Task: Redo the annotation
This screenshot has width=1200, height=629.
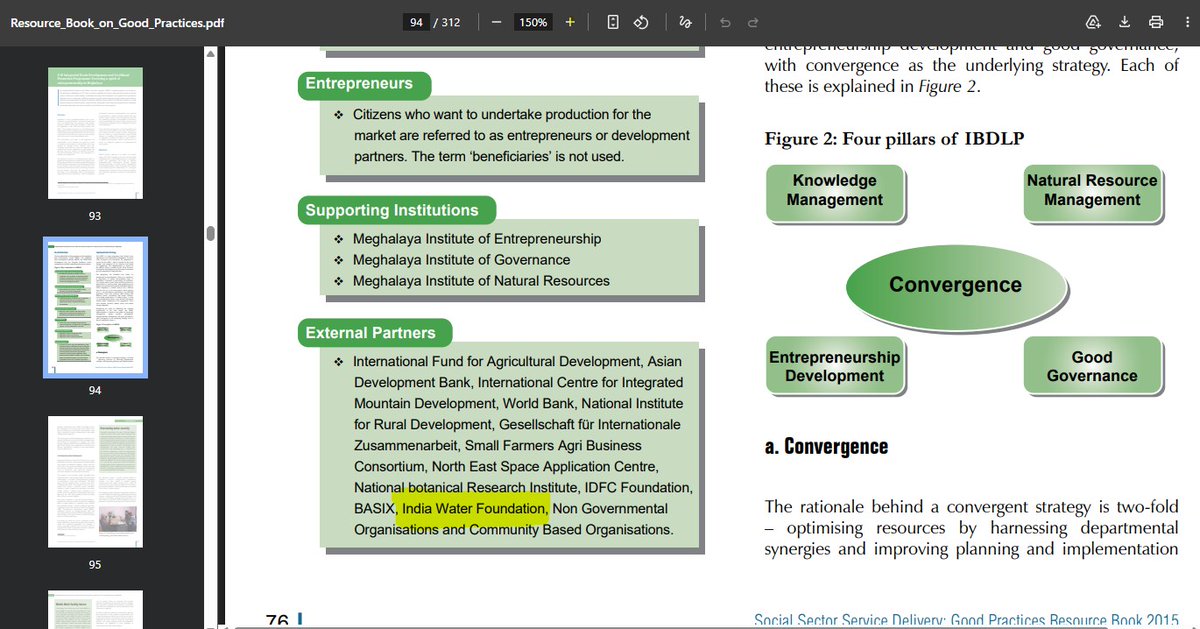Action: 753,22
